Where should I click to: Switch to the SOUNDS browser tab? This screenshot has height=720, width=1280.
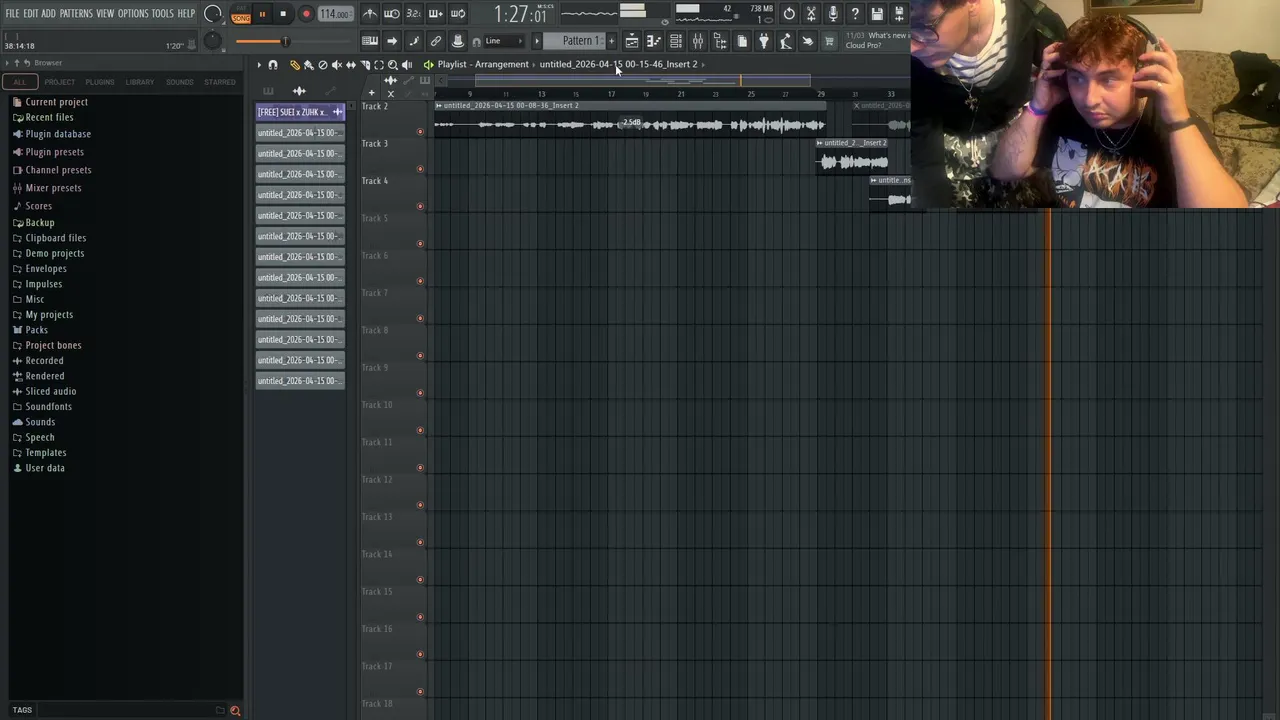[180, 82]
